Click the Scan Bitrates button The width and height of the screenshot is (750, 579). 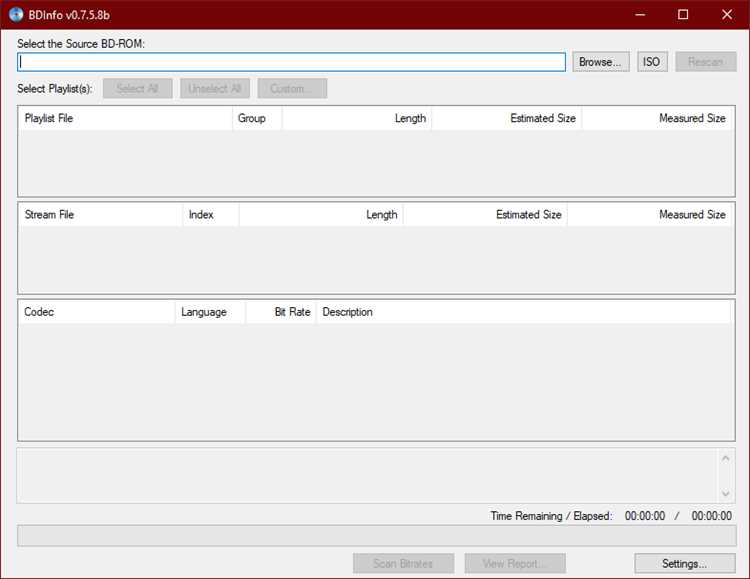click(x=403, y=564)
